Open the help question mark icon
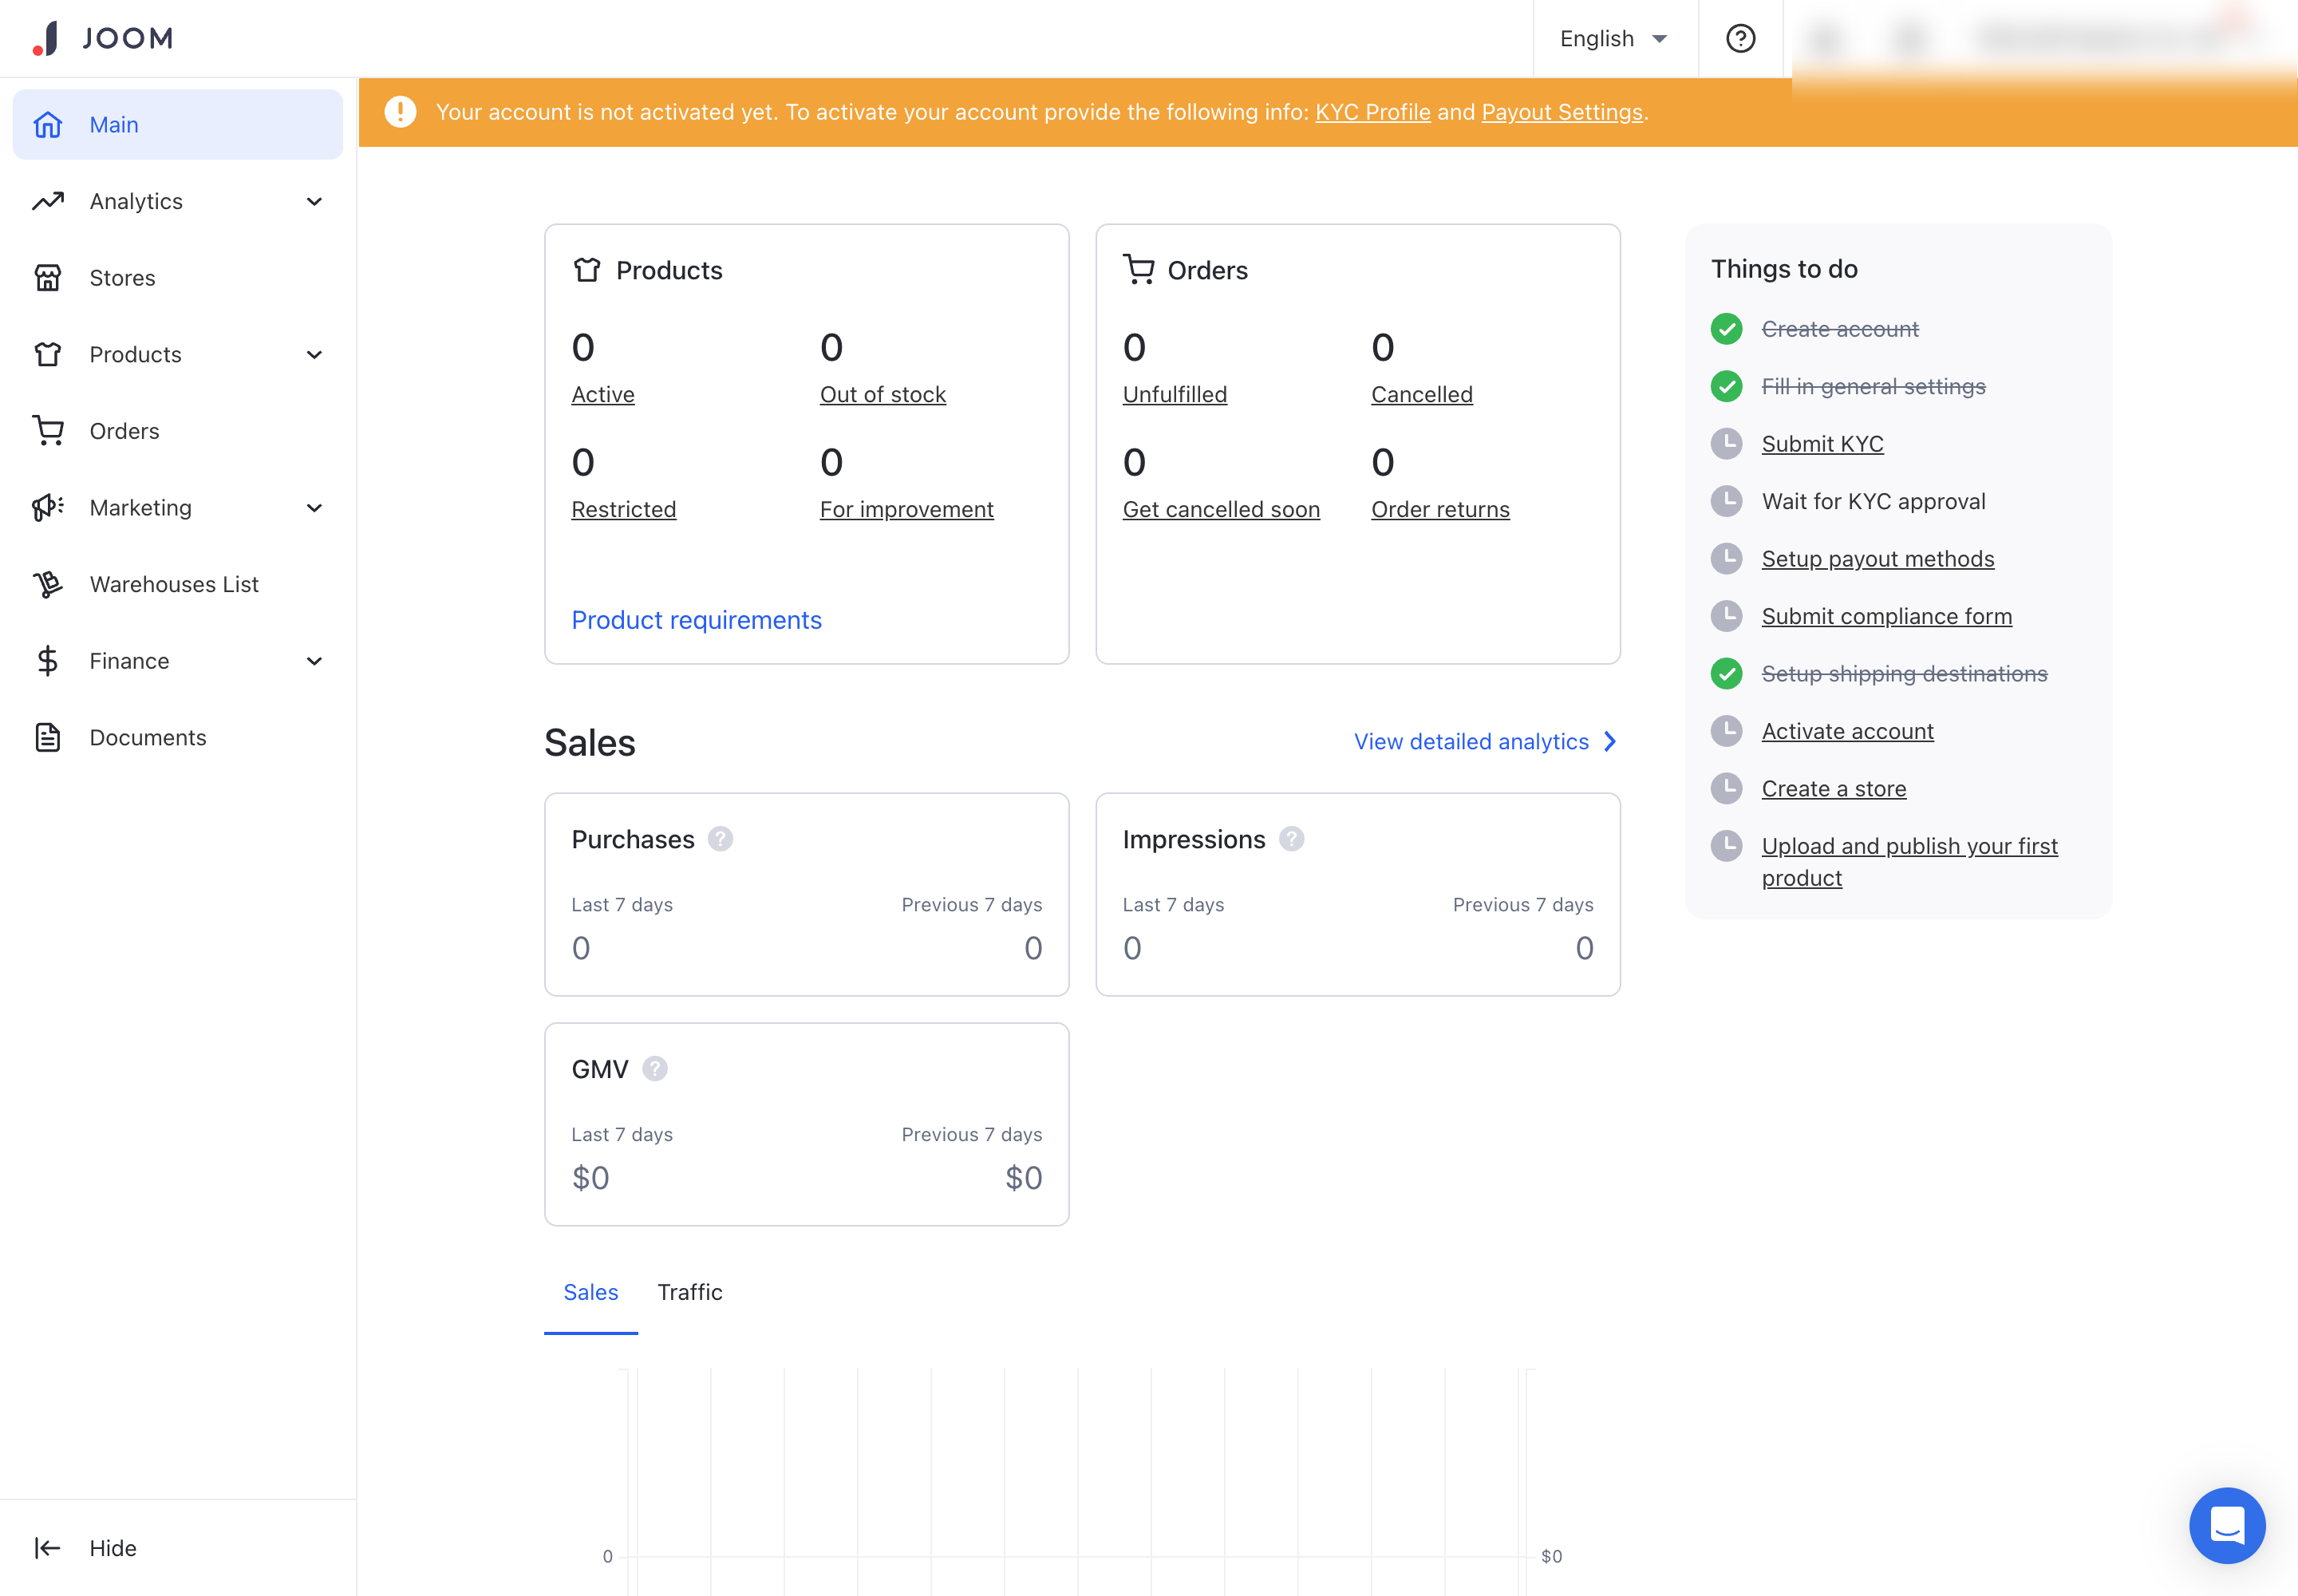The height and width of the screenshot is (1596, 2298). (1740, 38)
